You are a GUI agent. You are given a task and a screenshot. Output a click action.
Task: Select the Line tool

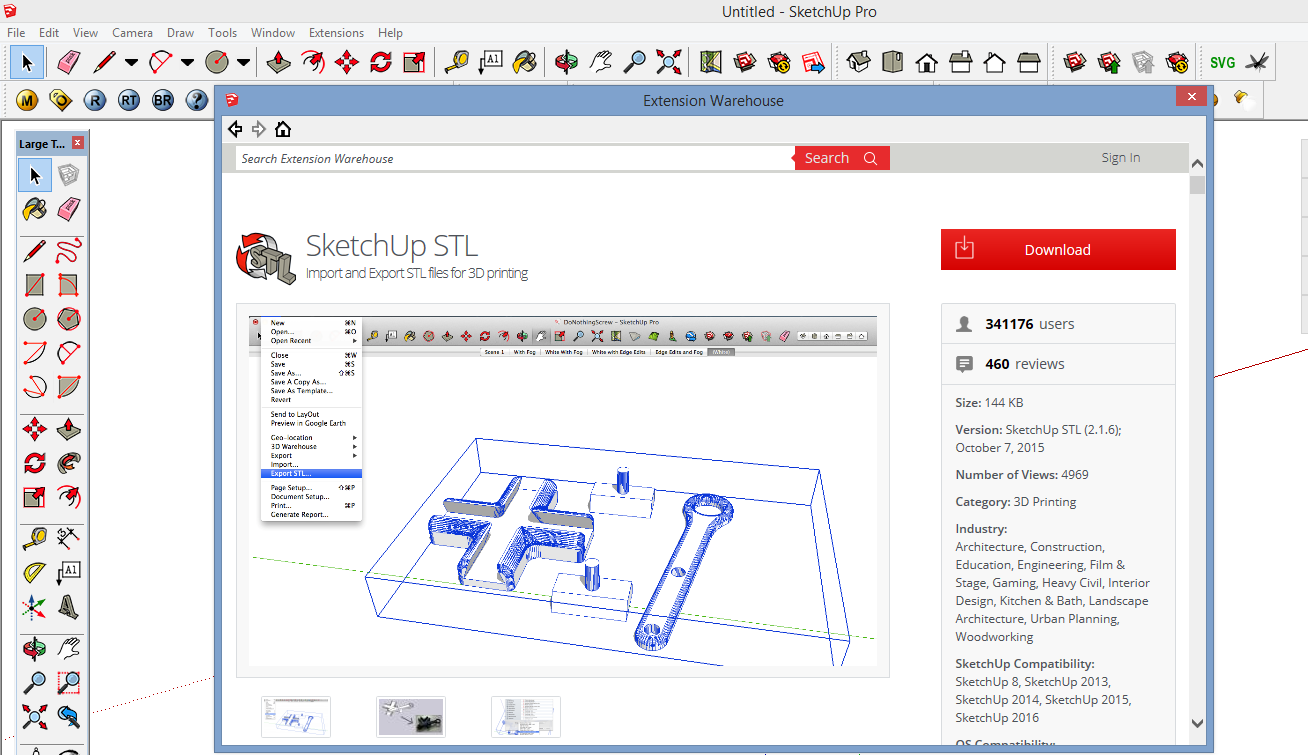pos(104,62)
